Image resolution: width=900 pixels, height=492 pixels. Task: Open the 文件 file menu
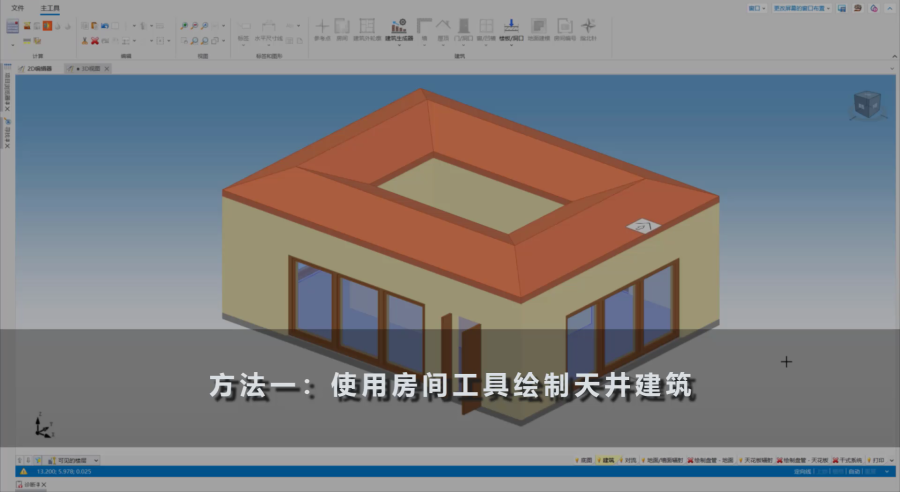tap(17, 7)
